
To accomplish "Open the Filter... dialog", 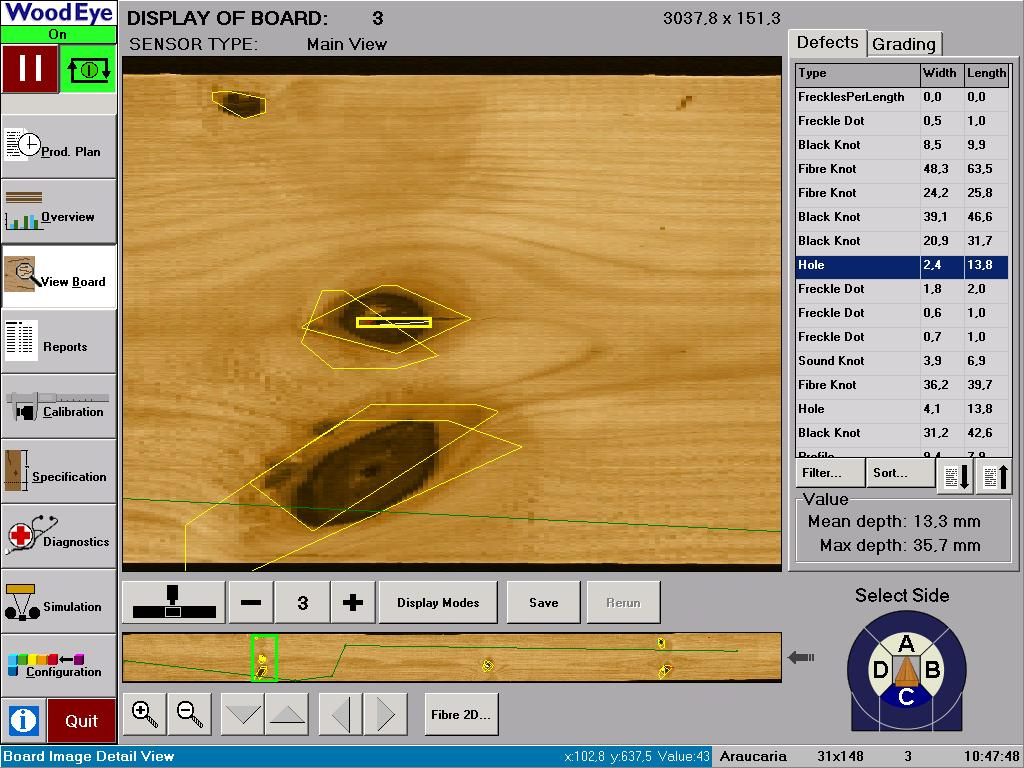I will pos(829,474).
